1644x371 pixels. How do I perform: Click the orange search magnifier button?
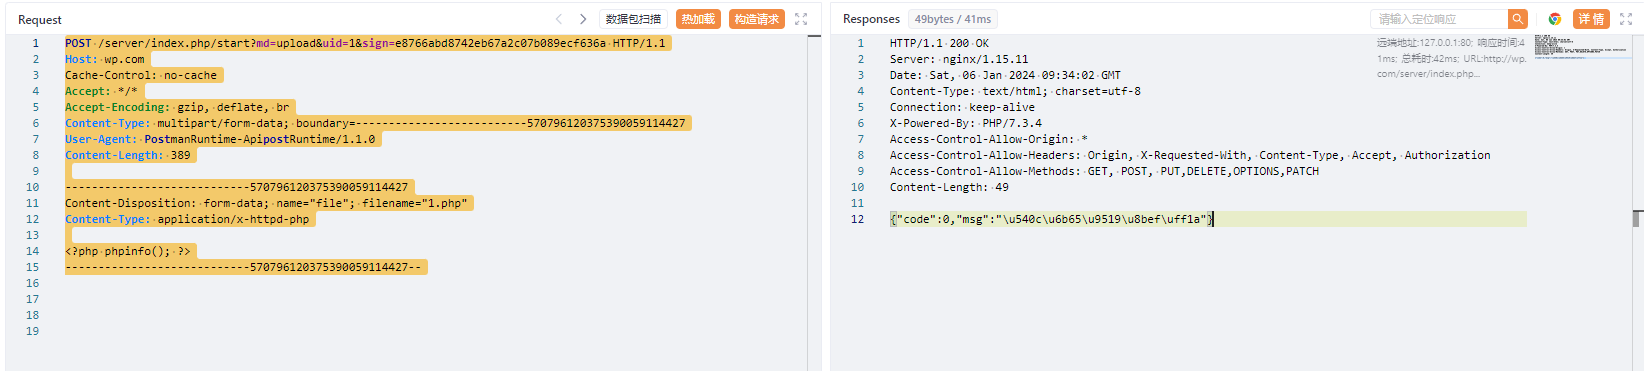click(1518, 19)
